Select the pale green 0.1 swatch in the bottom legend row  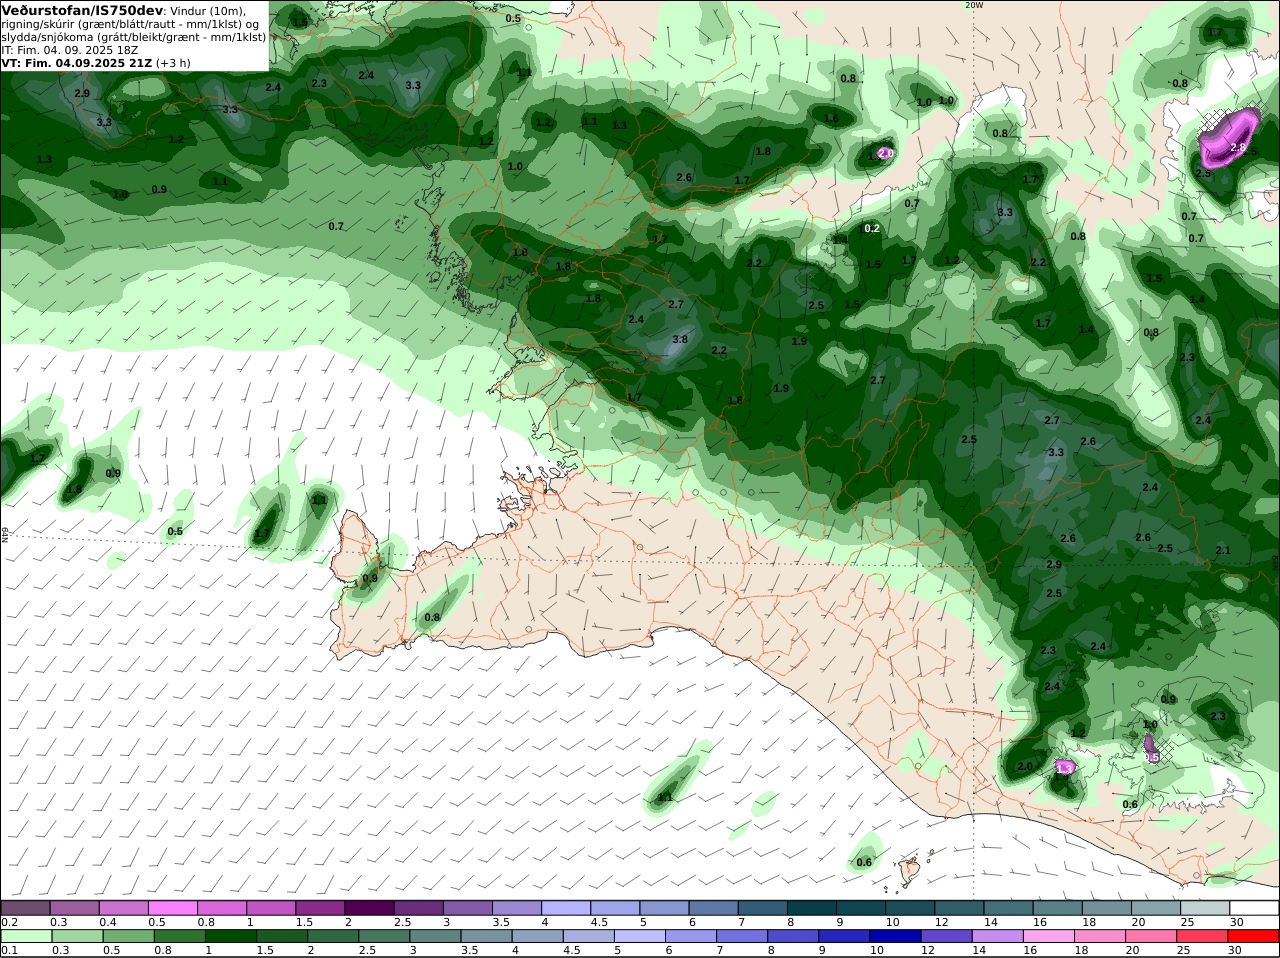click(x=26, y=936)
